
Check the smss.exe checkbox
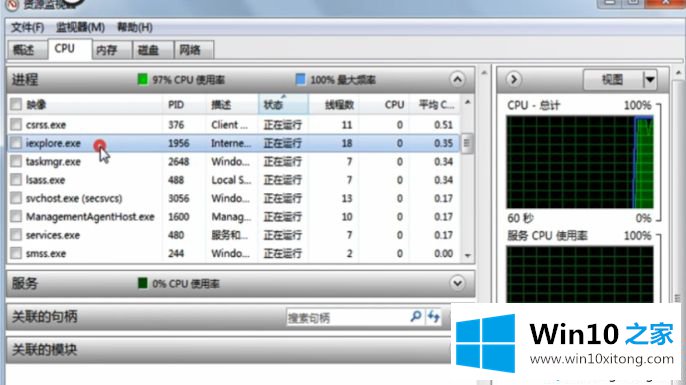16,253
